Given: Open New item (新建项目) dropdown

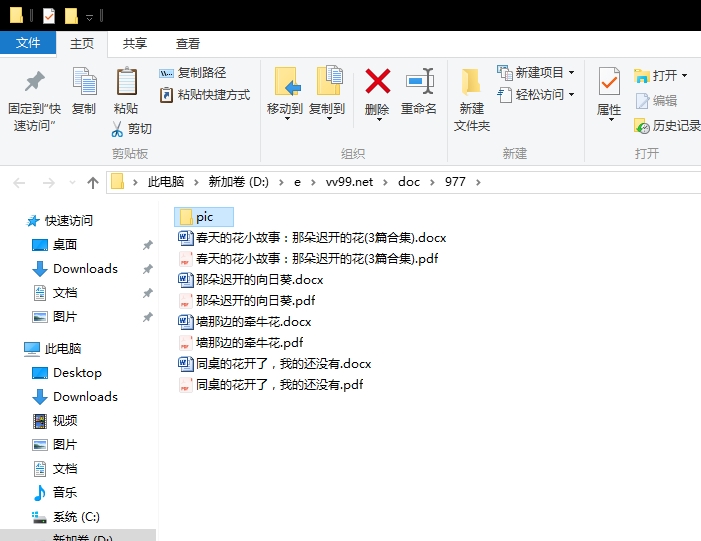Looking at the screenshot, I should coord(536,72).
